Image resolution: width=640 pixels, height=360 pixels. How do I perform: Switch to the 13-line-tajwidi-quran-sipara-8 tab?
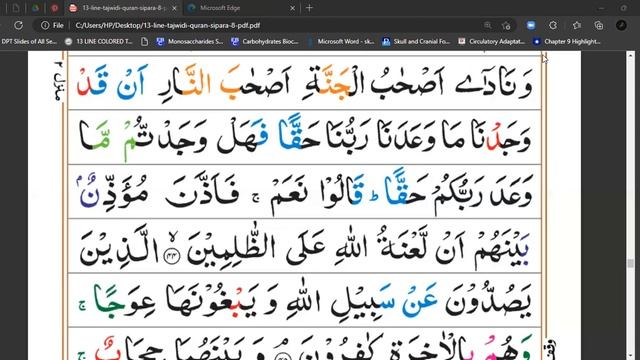pos(122,8)
